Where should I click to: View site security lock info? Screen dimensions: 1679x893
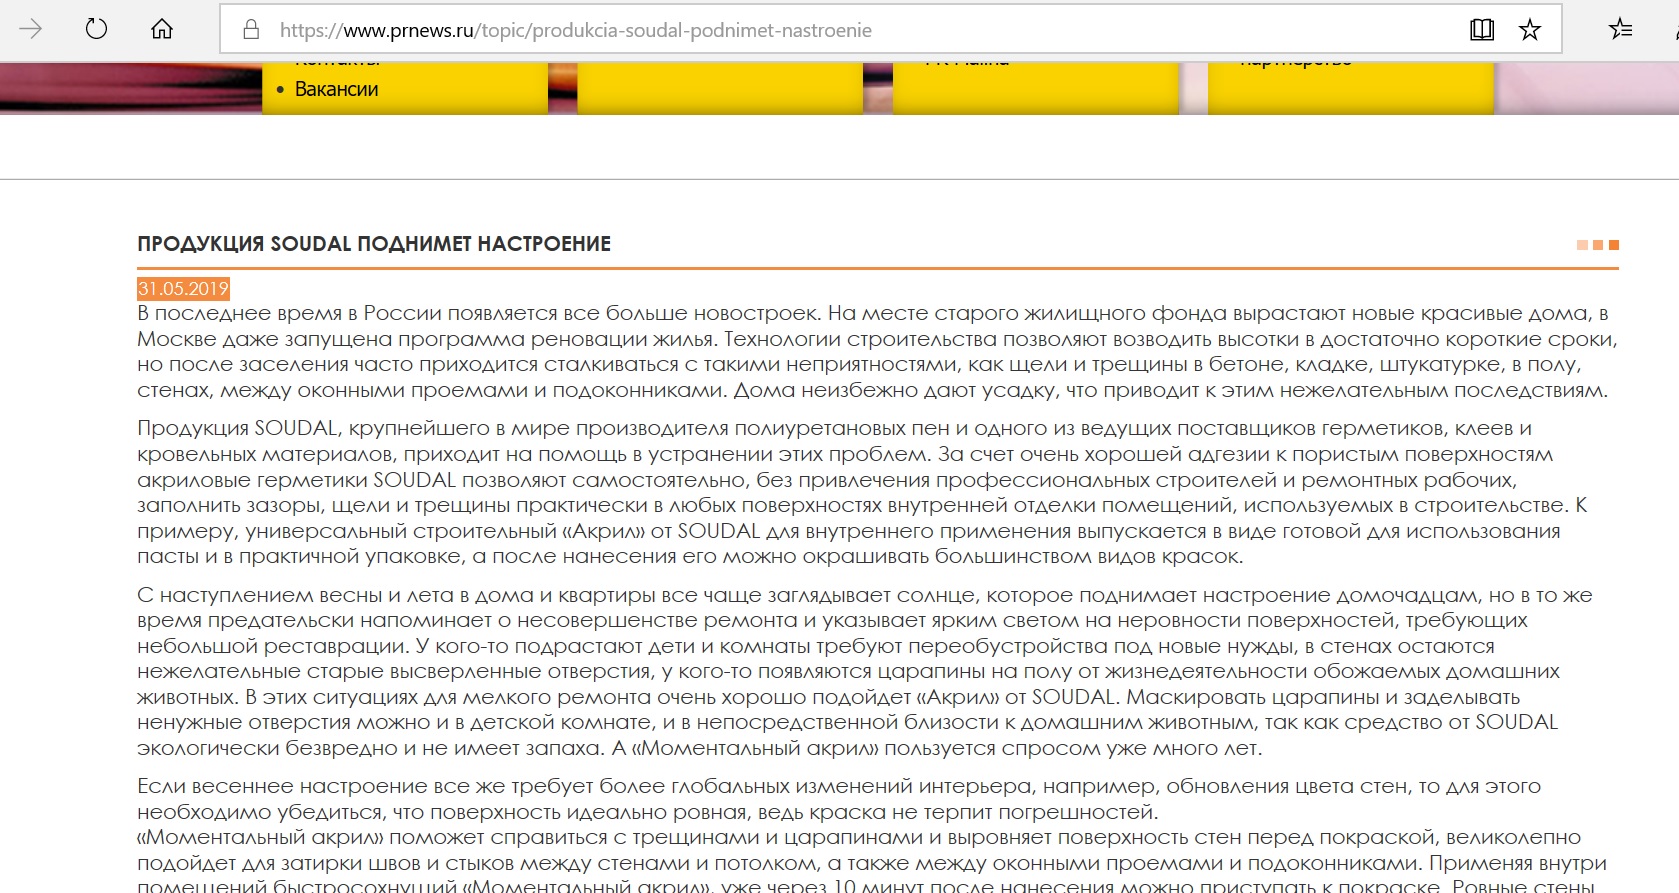tap(252, 30)
